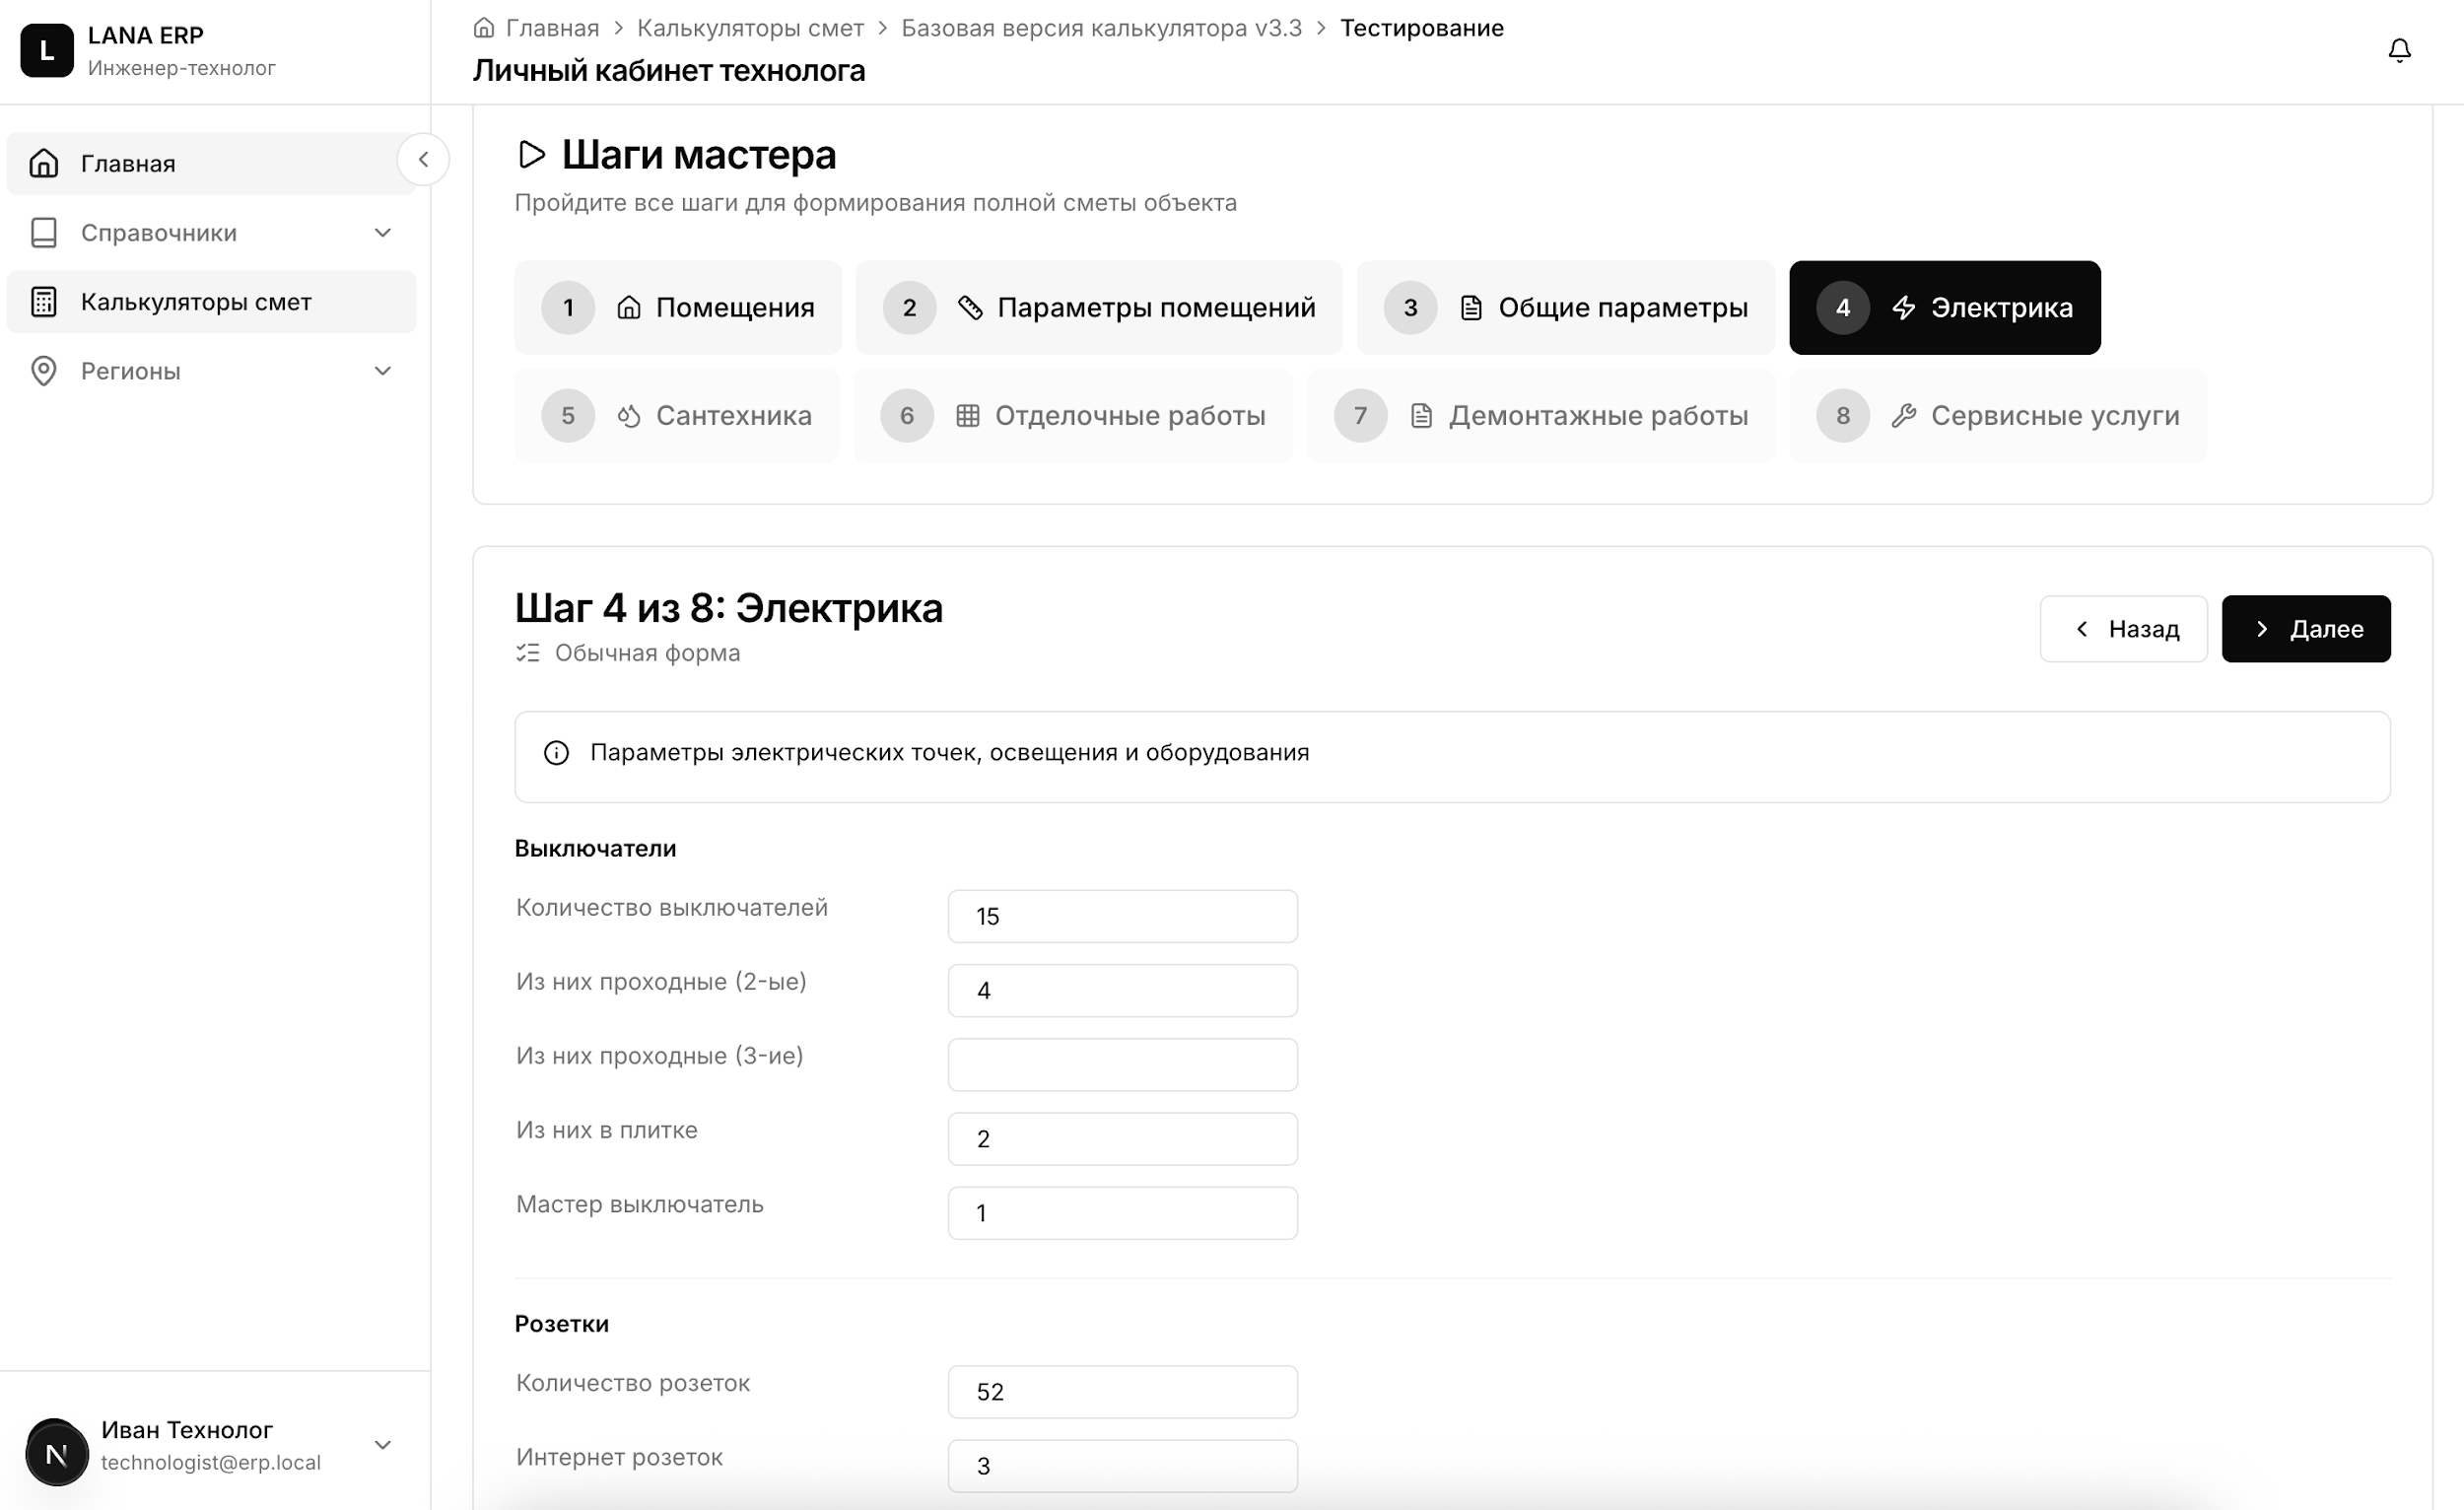This screenshot has width=2464, height=1510.
Task: Focus empty Из них проходные (3-ие) field
Action: point(1122,1065)
